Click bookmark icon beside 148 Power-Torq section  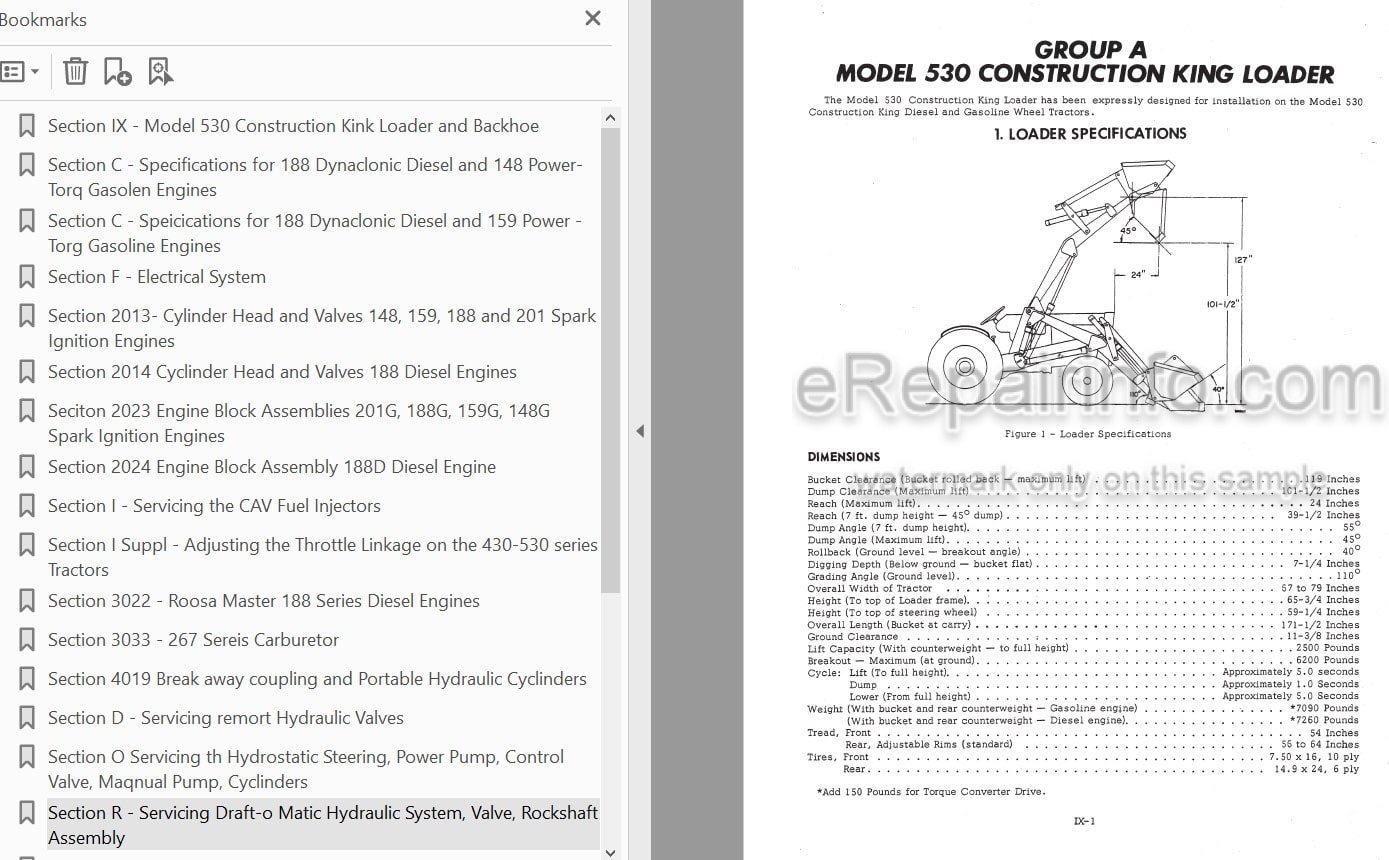click(27, 165)
